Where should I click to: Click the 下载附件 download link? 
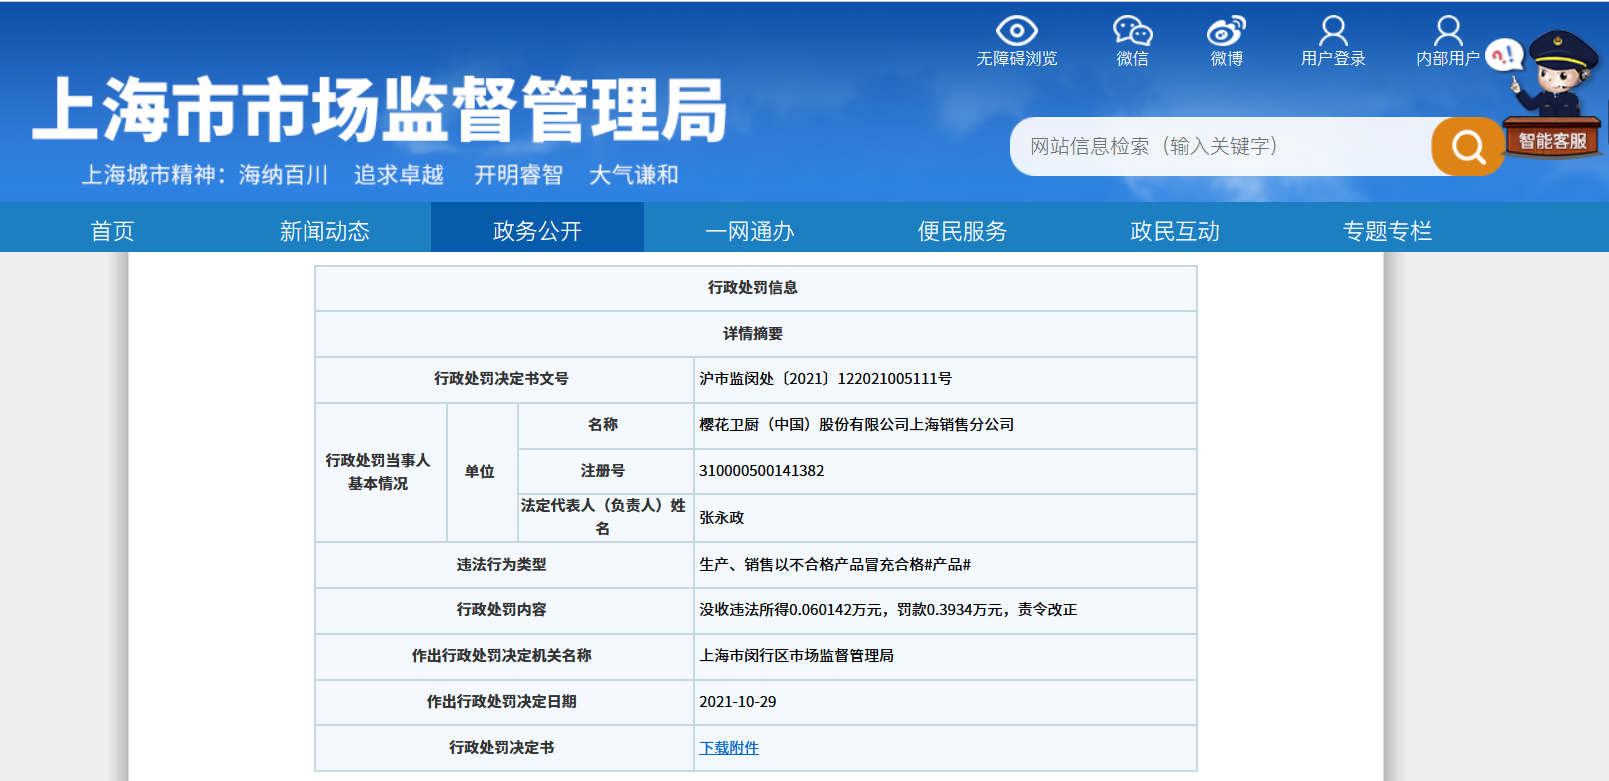pos(729,748)
